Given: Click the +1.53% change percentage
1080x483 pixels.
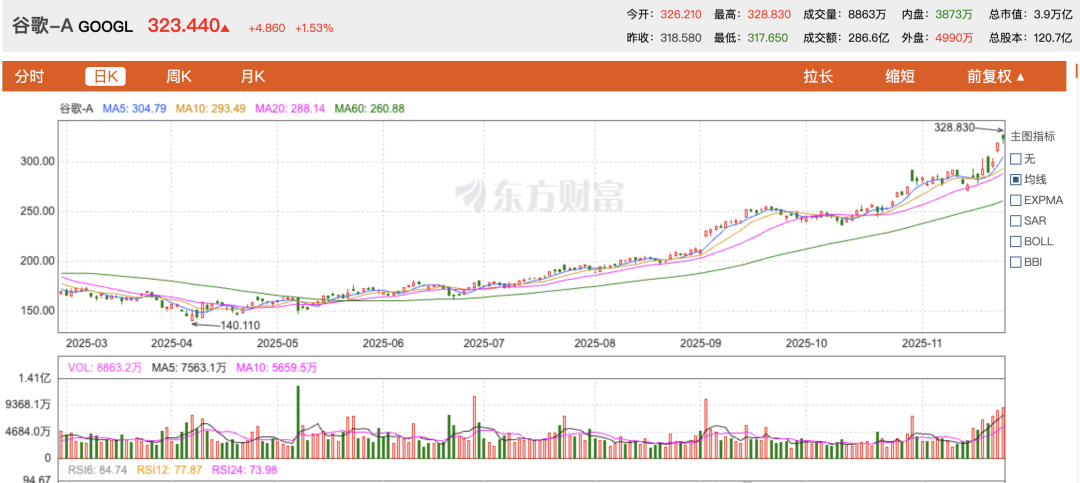Looking at the screenshot, I should pos(314,28).
